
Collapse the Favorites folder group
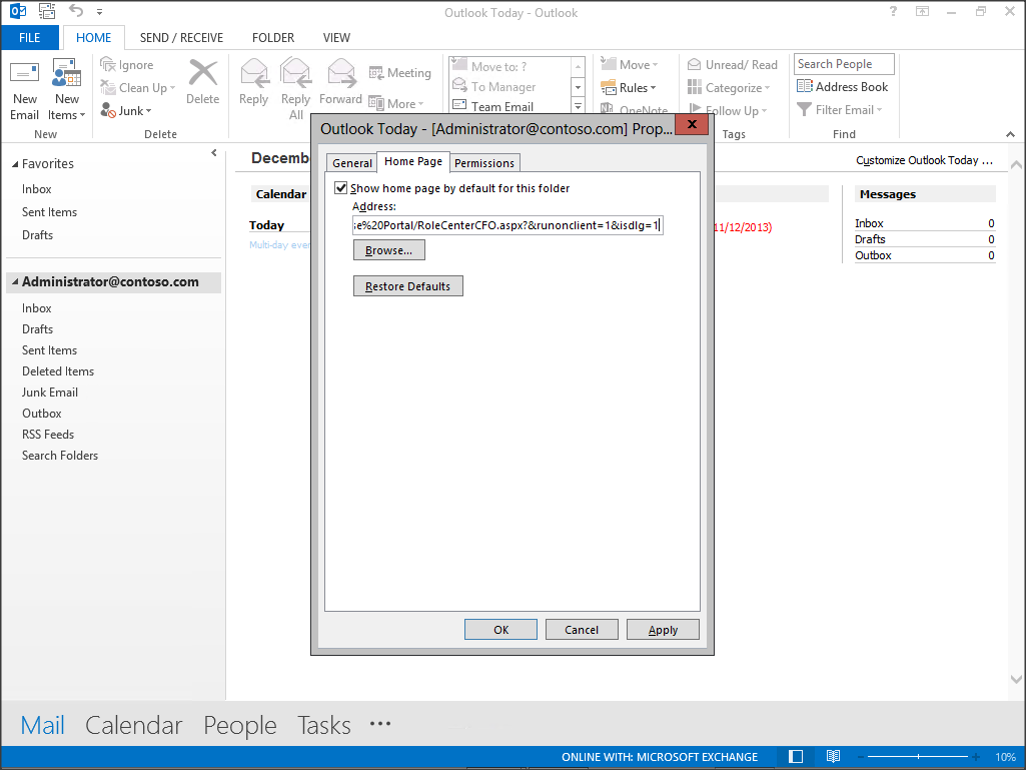click(x=15, y=164)
